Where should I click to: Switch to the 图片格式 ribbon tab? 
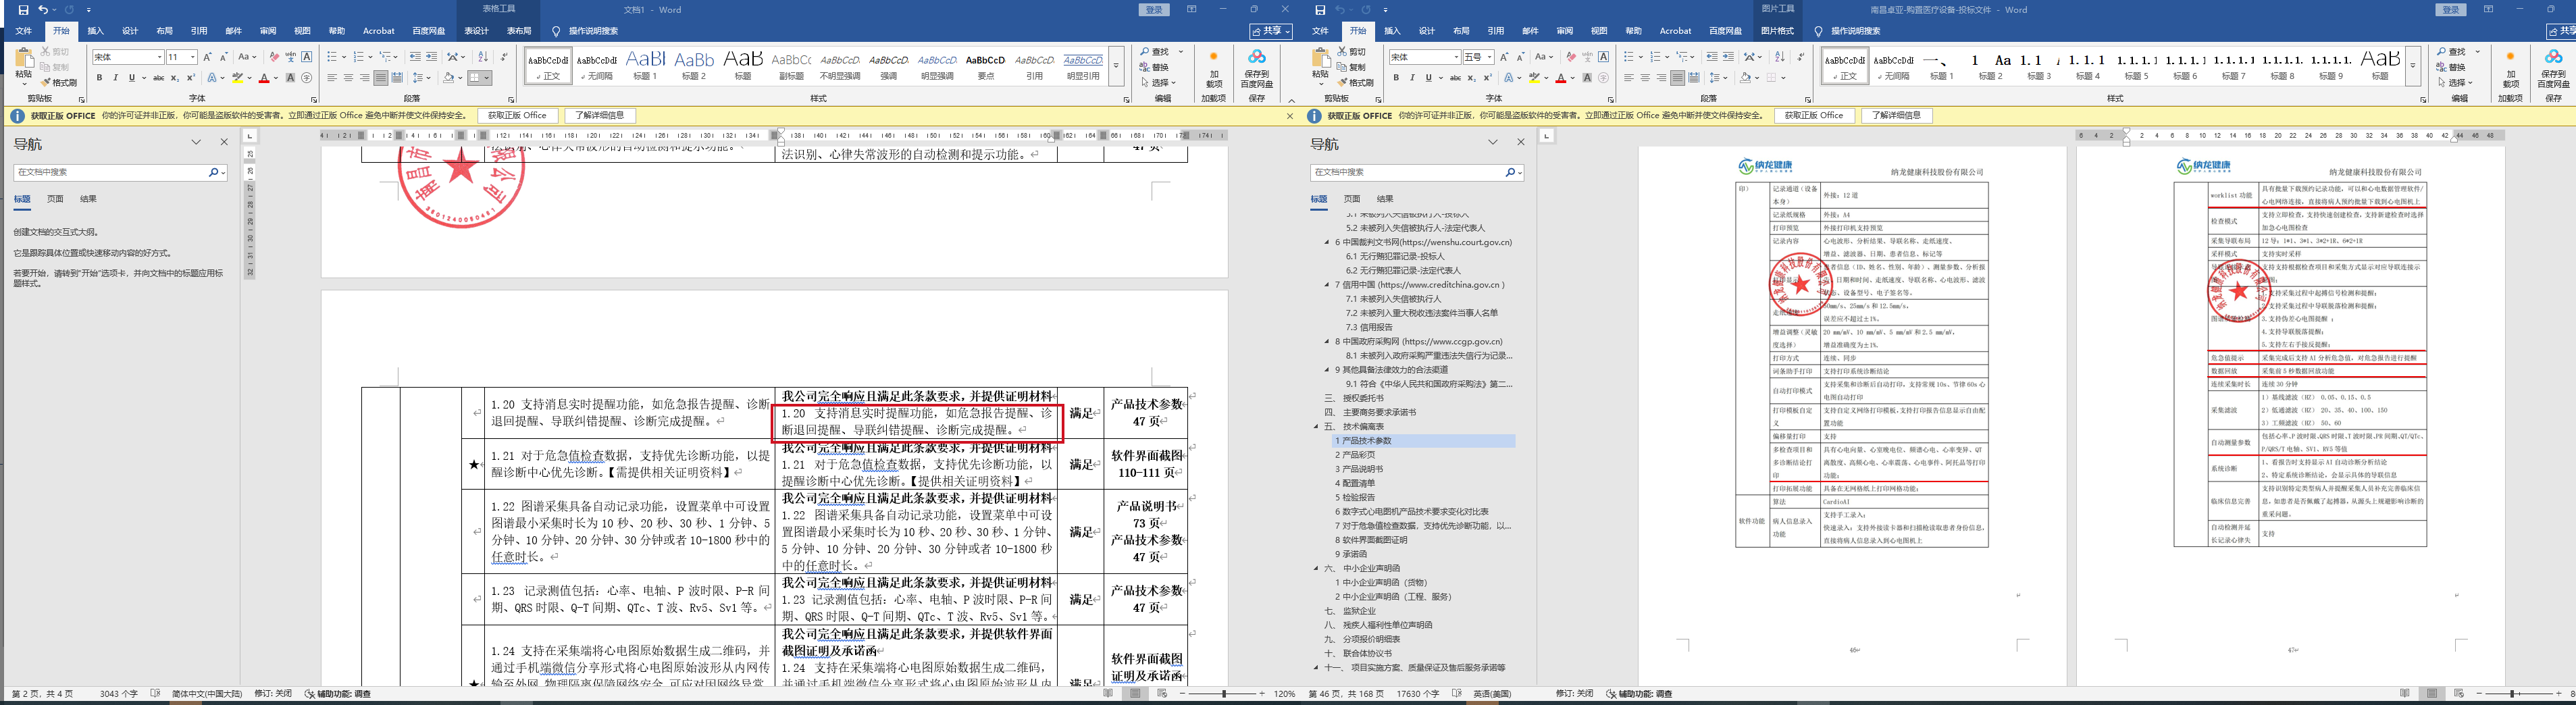coord(1777,31)
